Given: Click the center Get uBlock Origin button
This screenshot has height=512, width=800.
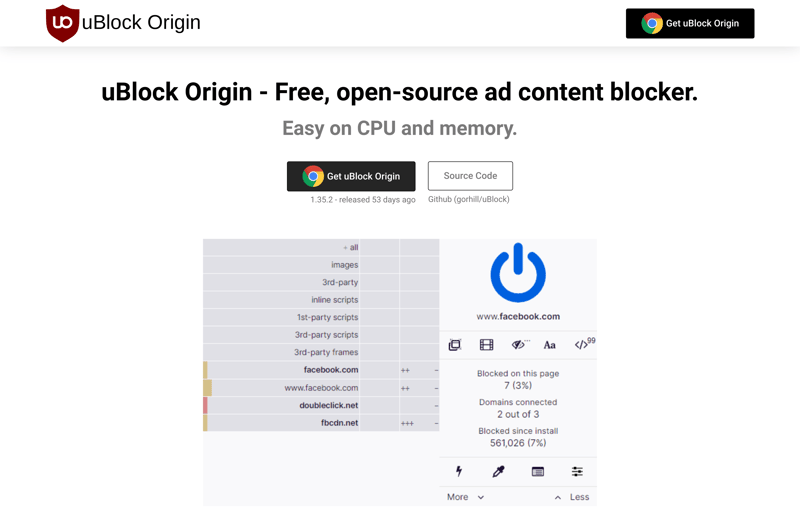Looking at the screenshot, I should (x=351, y=176).
